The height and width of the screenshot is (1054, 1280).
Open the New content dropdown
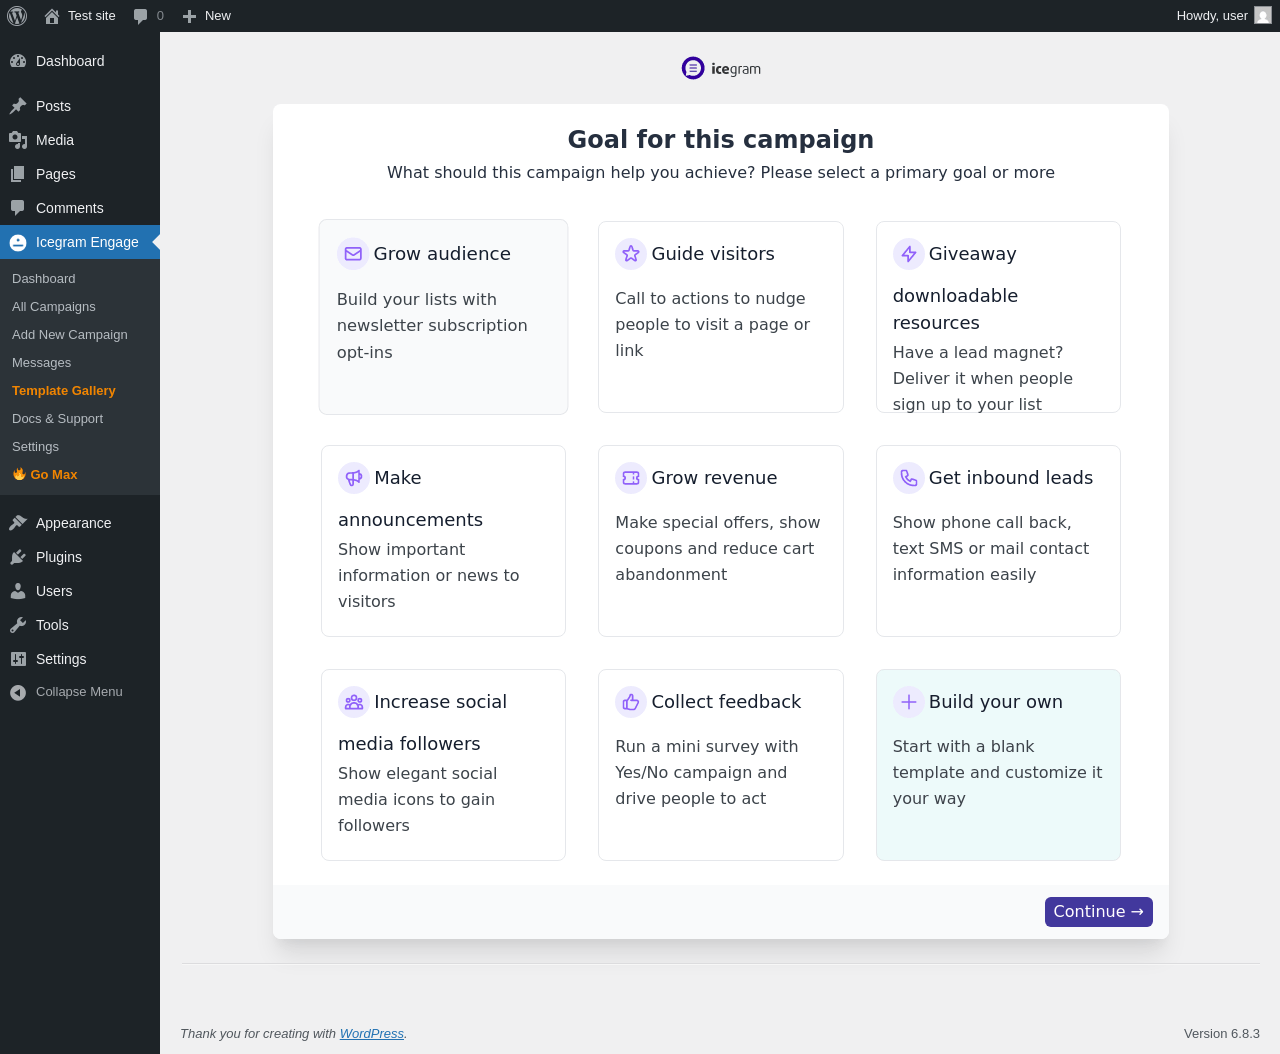click(207, 16)
